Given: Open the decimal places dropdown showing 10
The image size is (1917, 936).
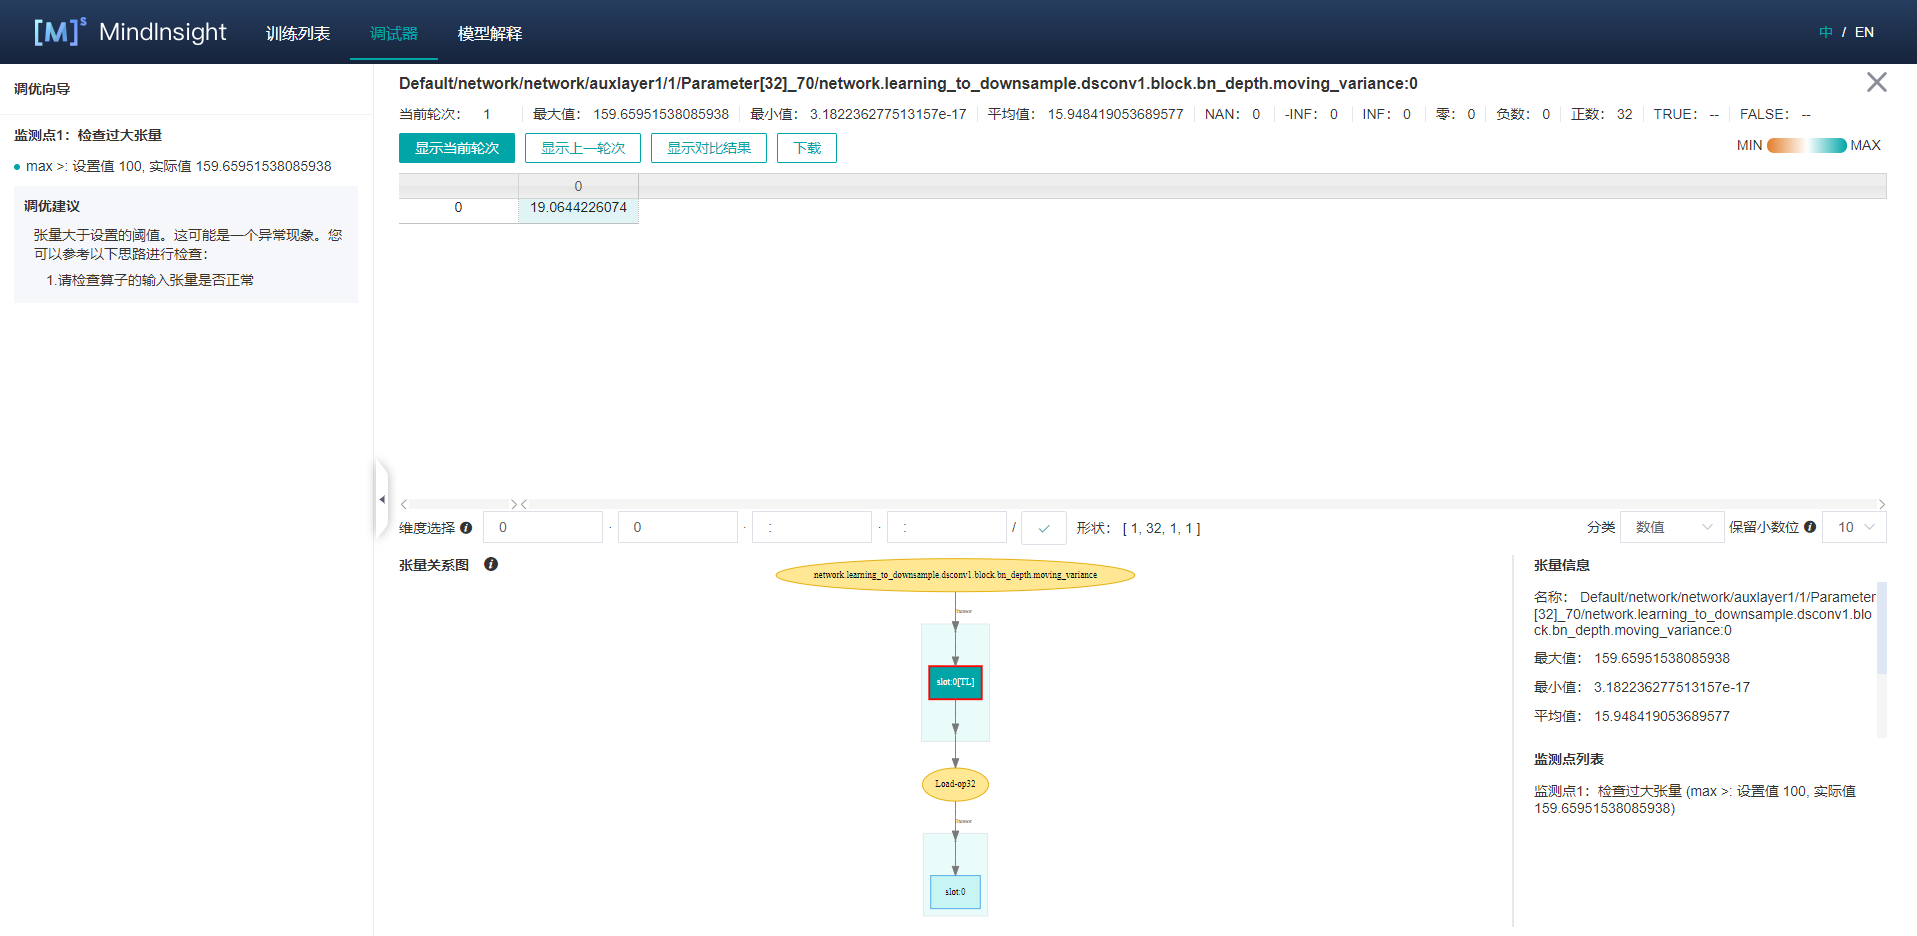Looking at the screenshot, I should pyautogui.click(x=1854, y=527).
